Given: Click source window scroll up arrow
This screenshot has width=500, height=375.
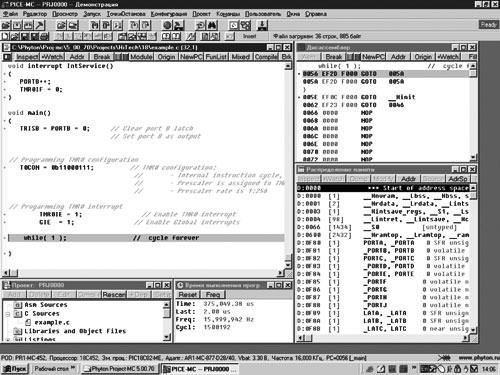Looking at the screenshot, I should pyautogui.click(x=288, y=66).
